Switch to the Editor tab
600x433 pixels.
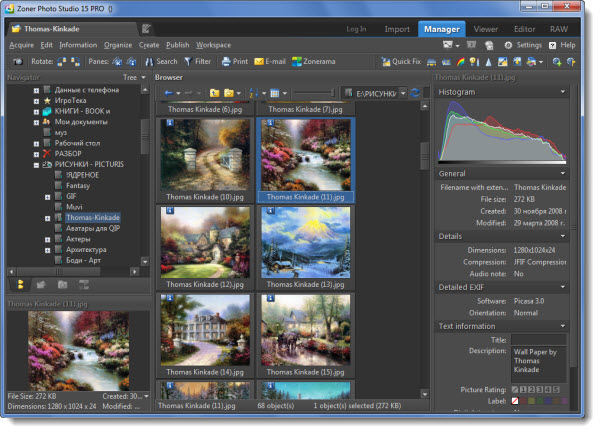(x=524, y=29)
